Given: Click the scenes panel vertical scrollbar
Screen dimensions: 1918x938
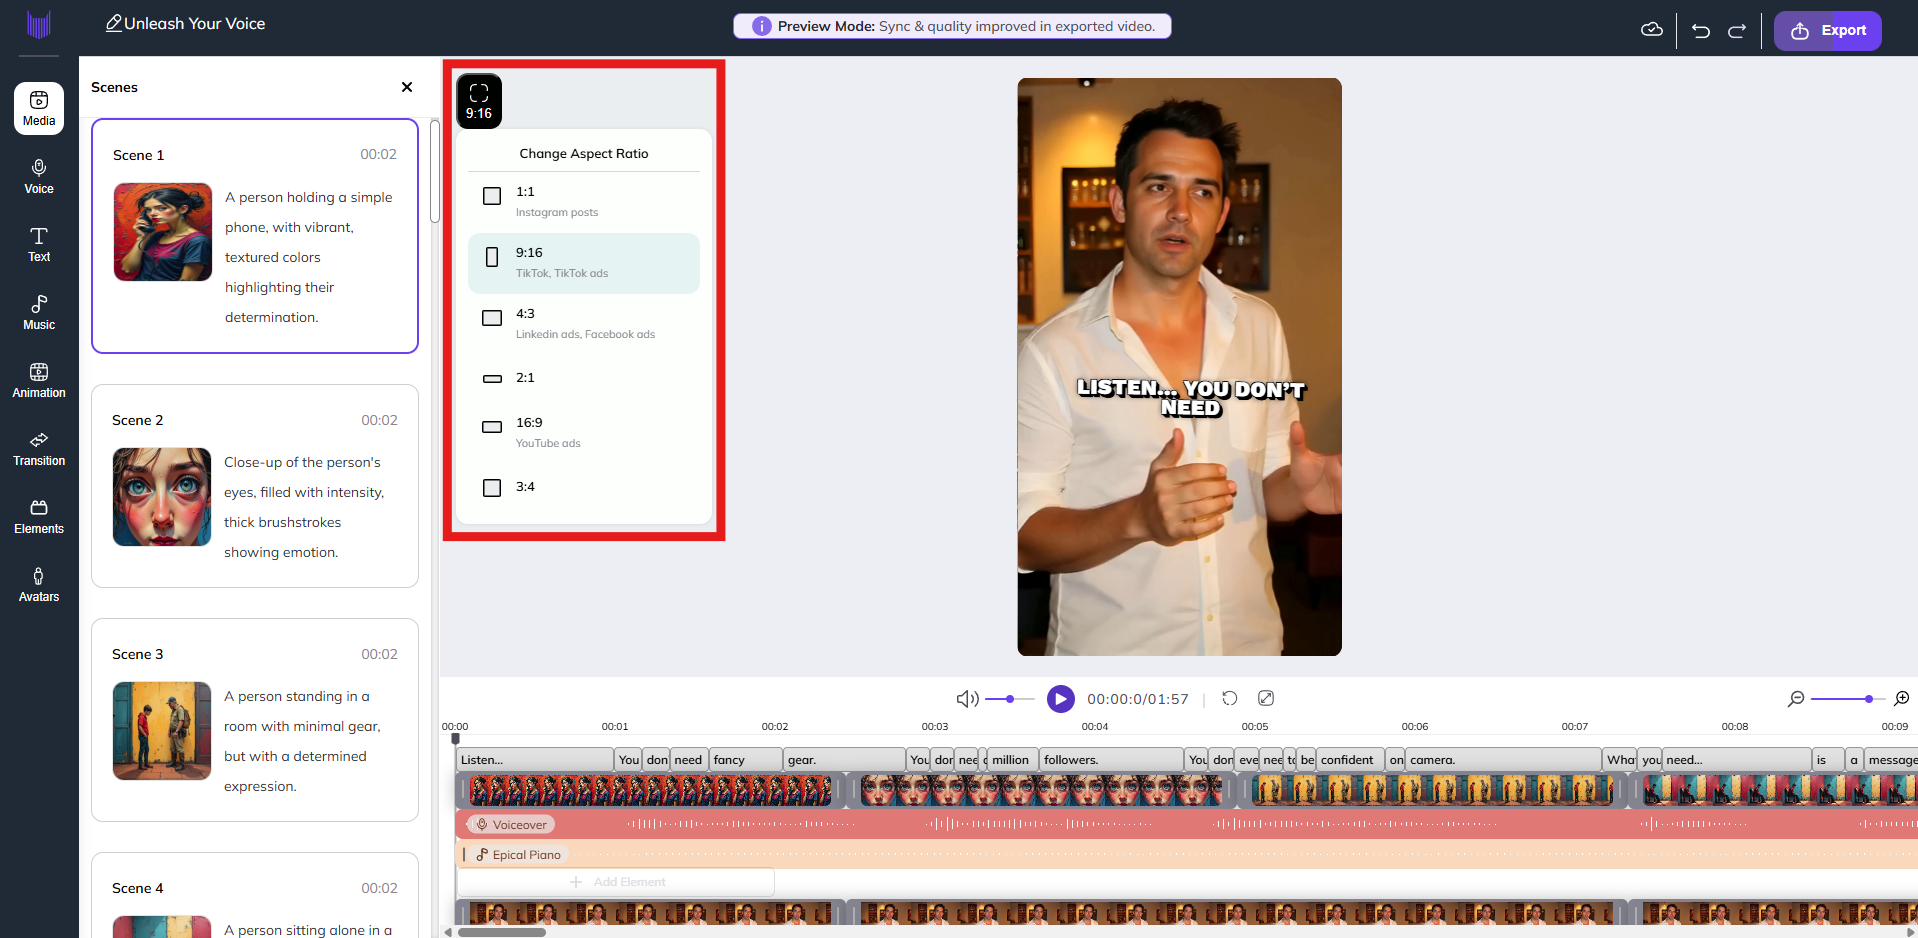Looking at the screenshot, I should 435,171.
